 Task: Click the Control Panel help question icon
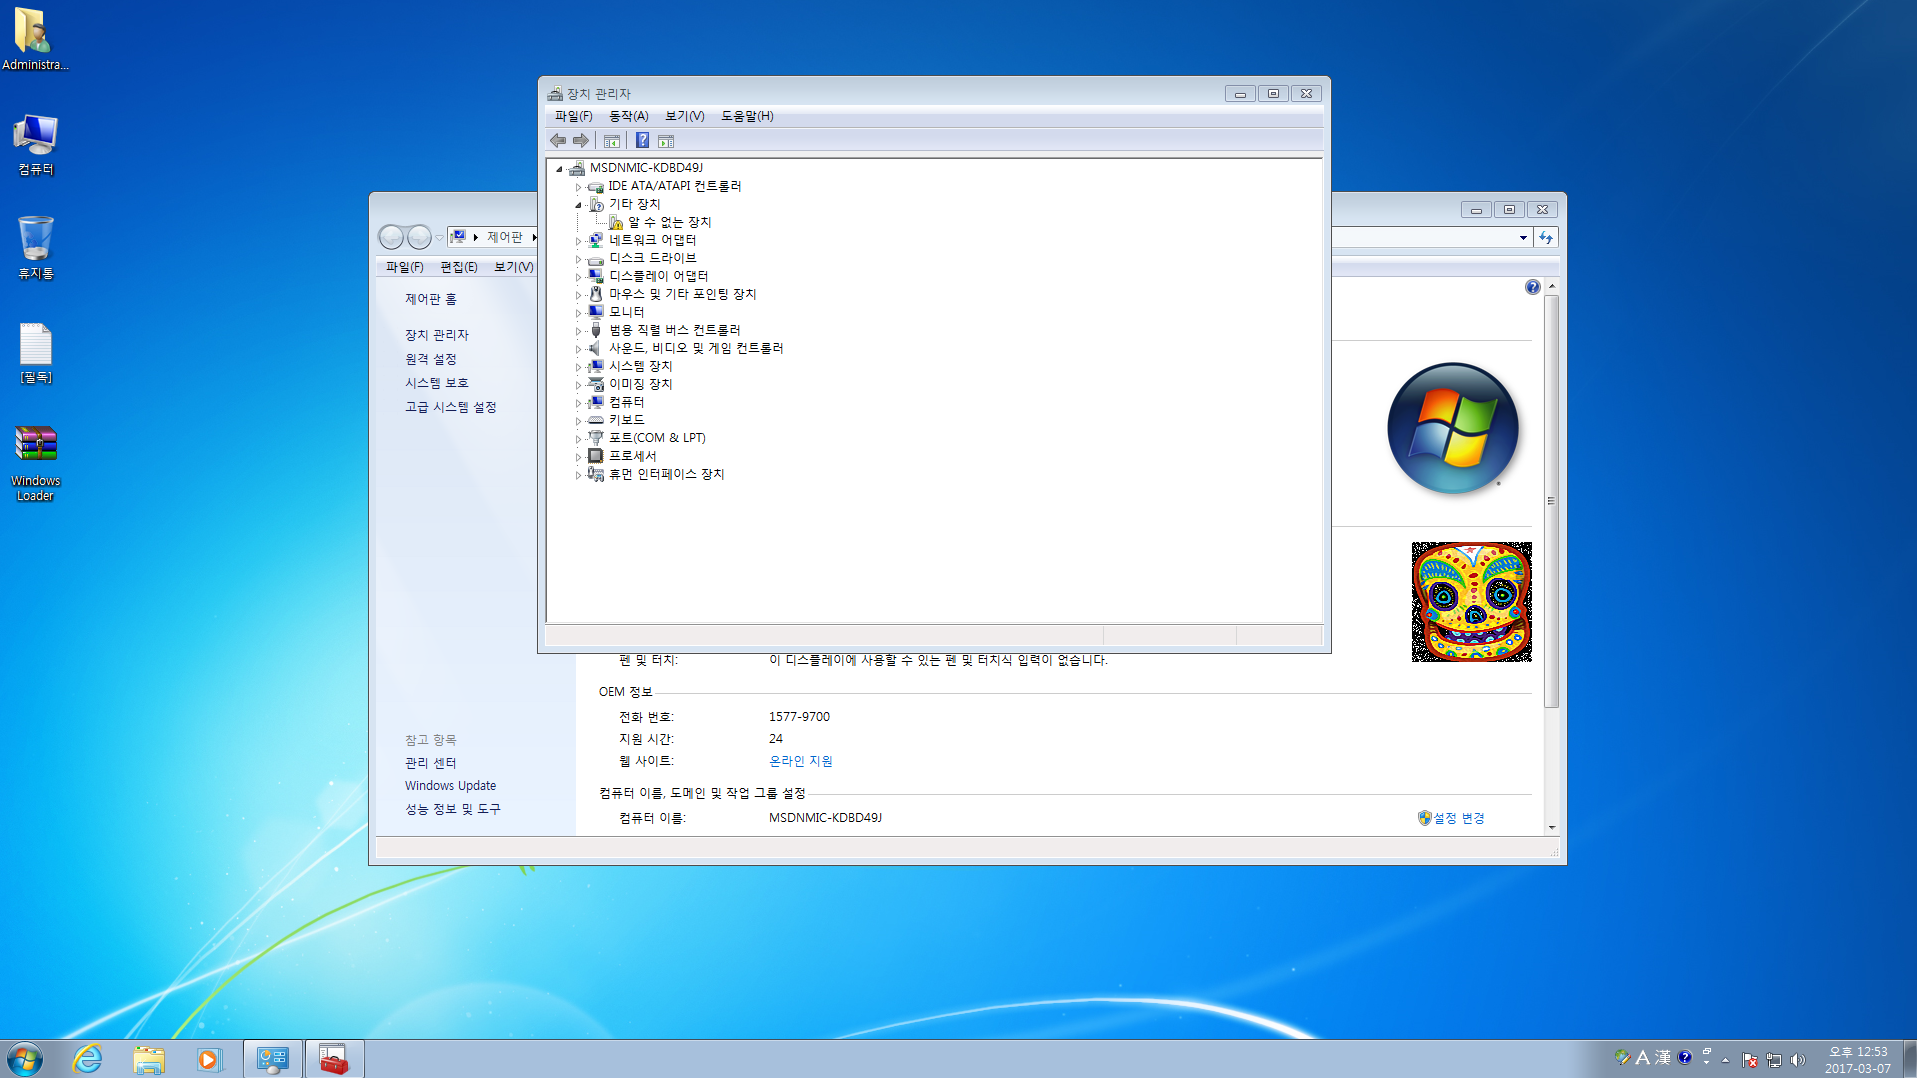pyautogui.click(x=1532, y=287)
